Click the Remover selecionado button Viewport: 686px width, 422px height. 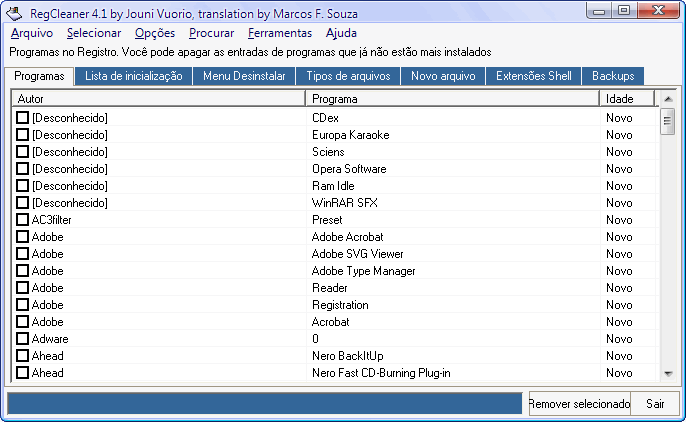pos(579,403)
